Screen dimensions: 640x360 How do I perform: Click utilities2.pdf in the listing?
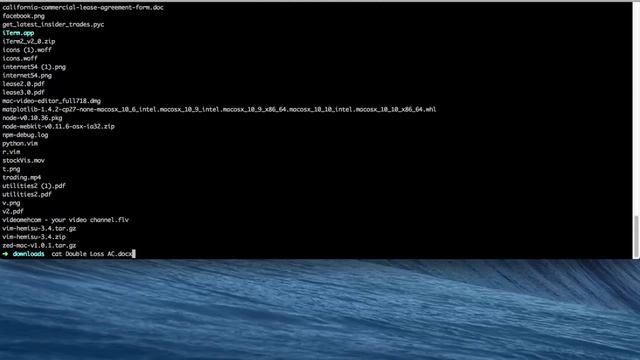coord(27,195)
